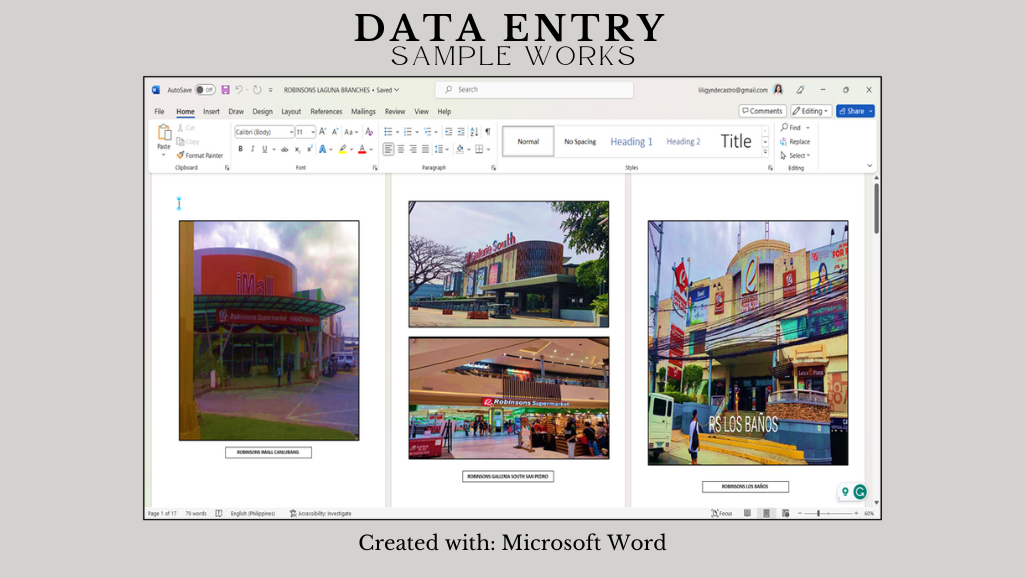Open the Change Case (Aa) menu
This screenshot has width=1025, height=578.
point(351,132)
